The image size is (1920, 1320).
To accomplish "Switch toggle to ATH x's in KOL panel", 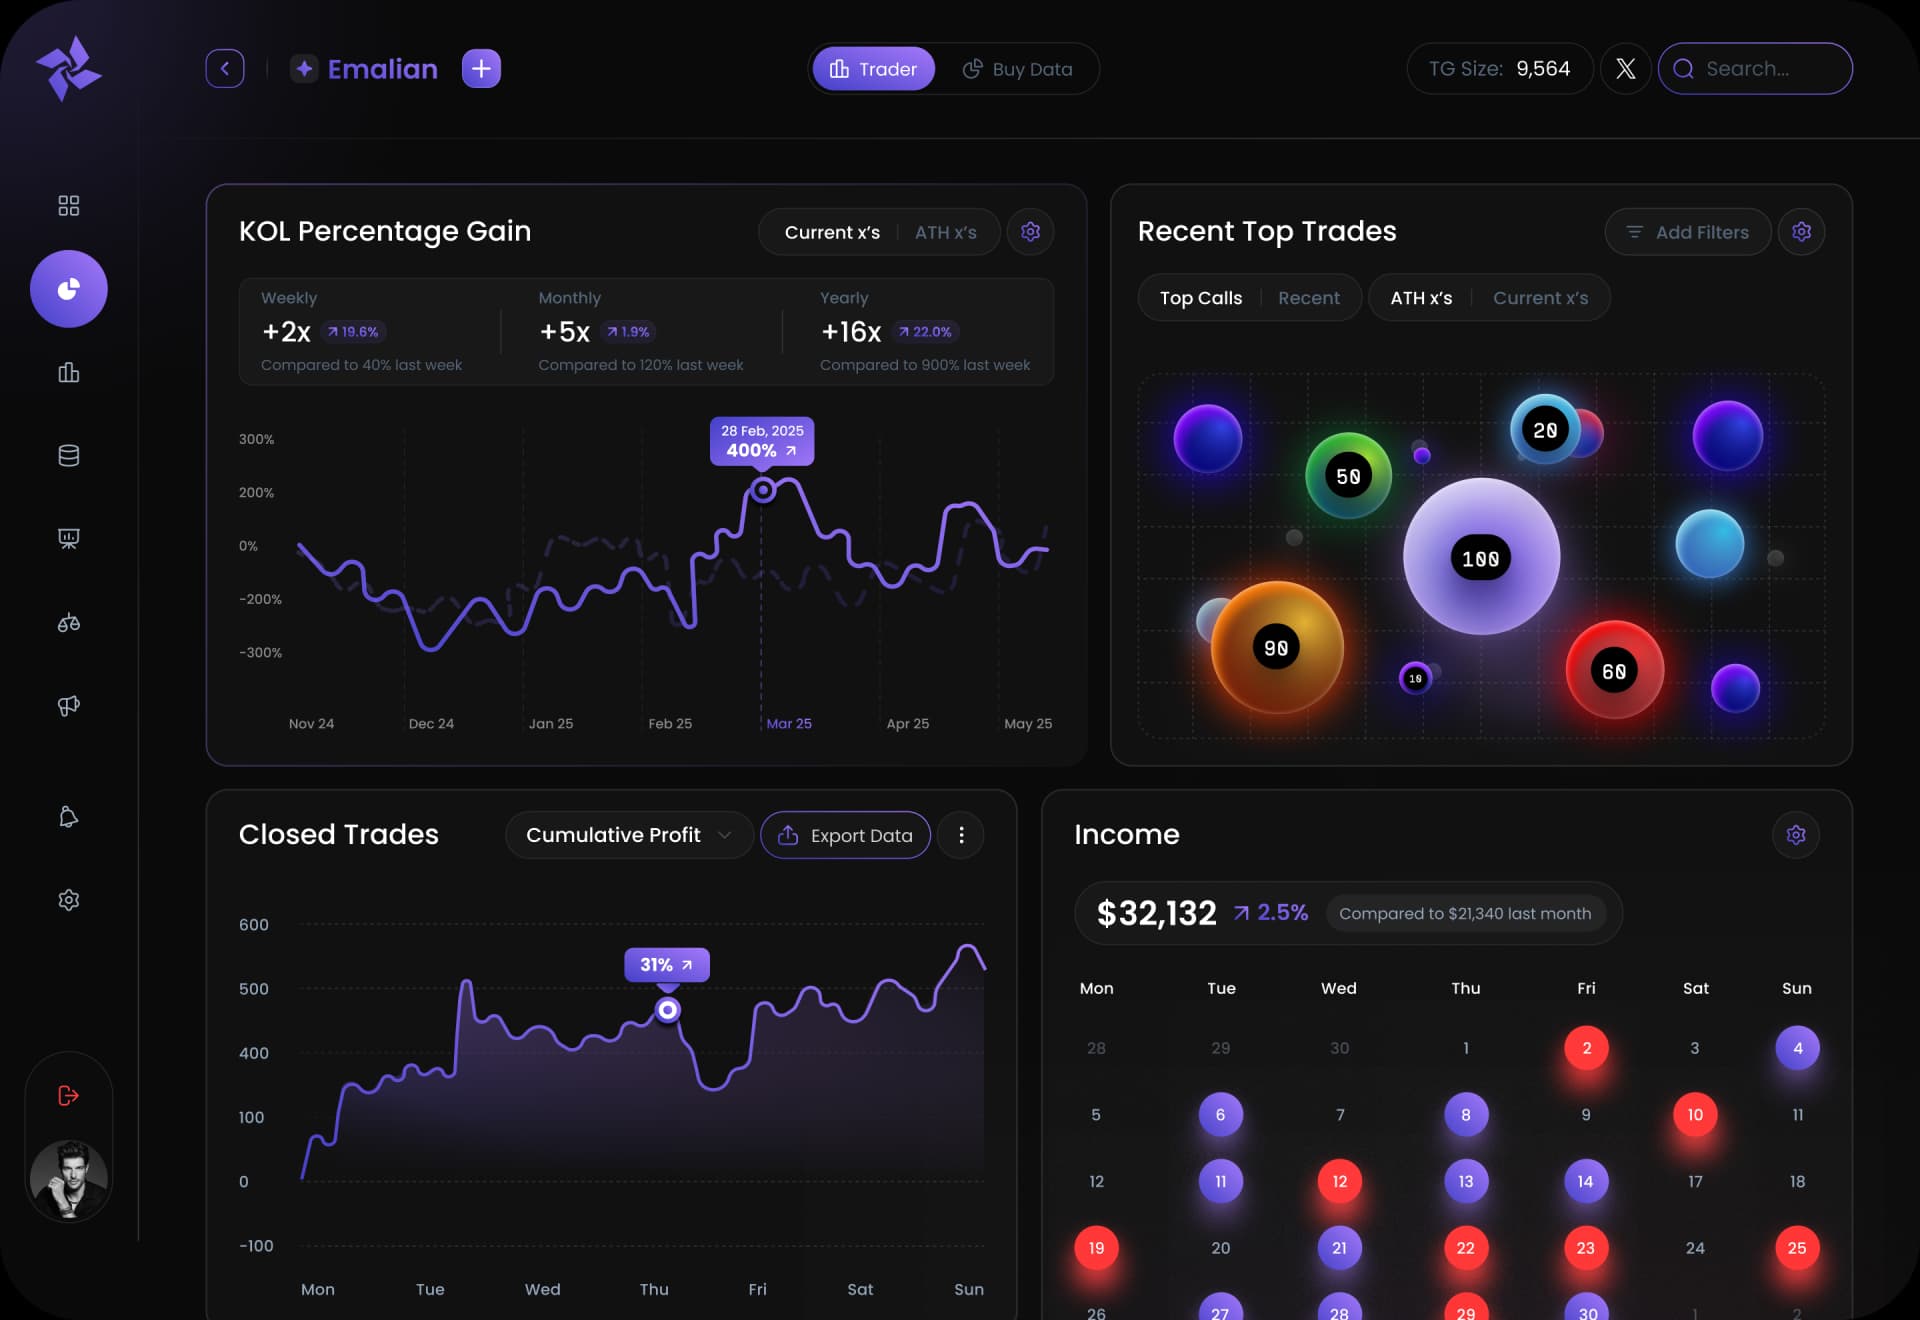I will point(945,232).
